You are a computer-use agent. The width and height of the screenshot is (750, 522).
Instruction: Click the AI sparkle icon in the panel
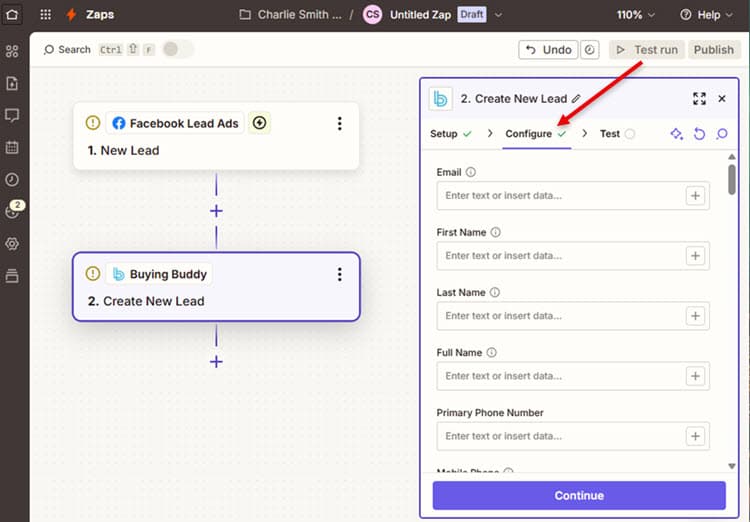[x=676, y=134]
